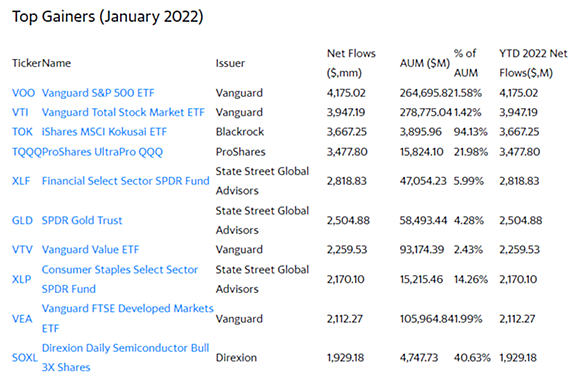Image resolution: width=586 pixels, height=380 pixels.
Task: Open Direxion Daily Semiconductor Bull 3X Shares link
Action: tap(126, 358)
